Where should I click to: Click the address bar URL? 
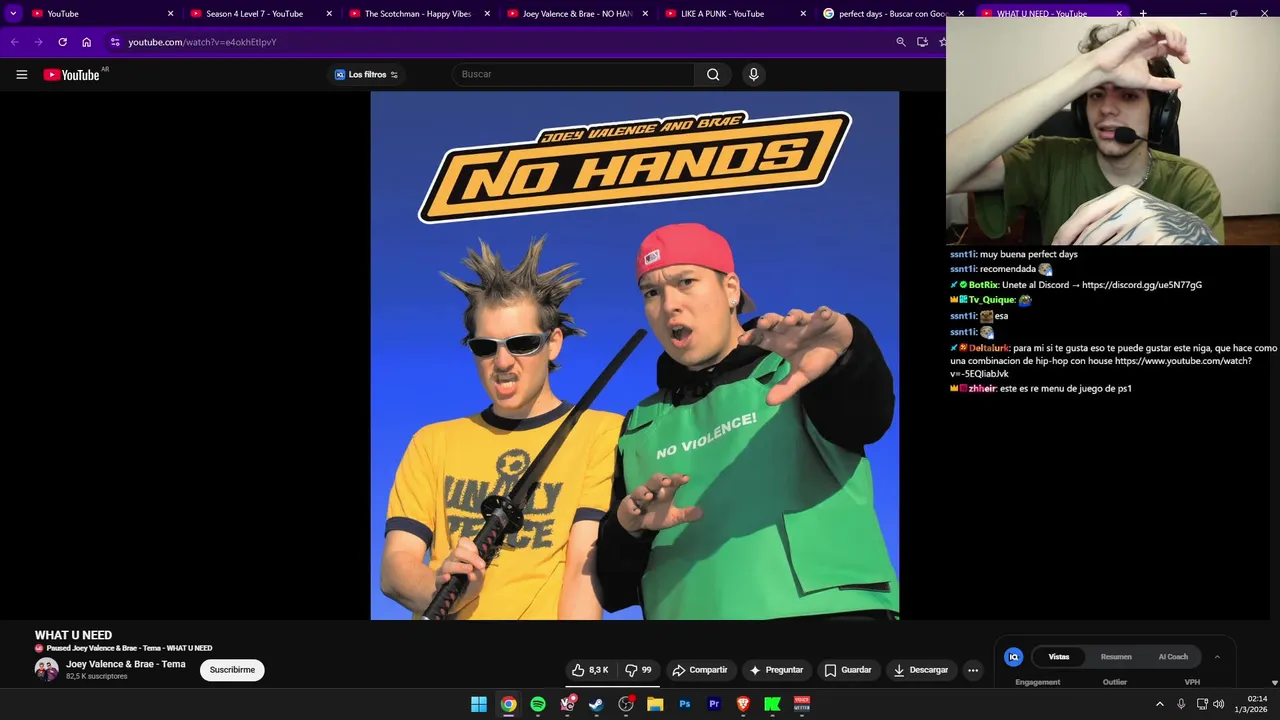(x=202, y=42)
